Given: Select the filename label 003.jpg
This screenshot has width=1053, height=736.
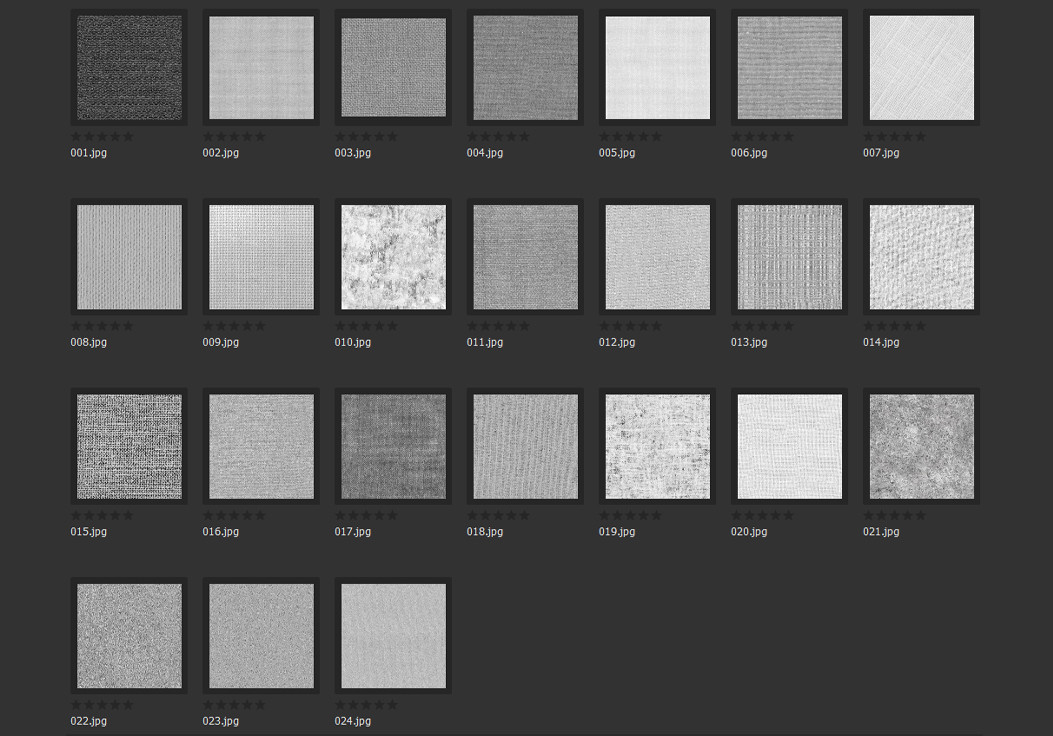Looking at the screenshot, I should click(352, 152).
